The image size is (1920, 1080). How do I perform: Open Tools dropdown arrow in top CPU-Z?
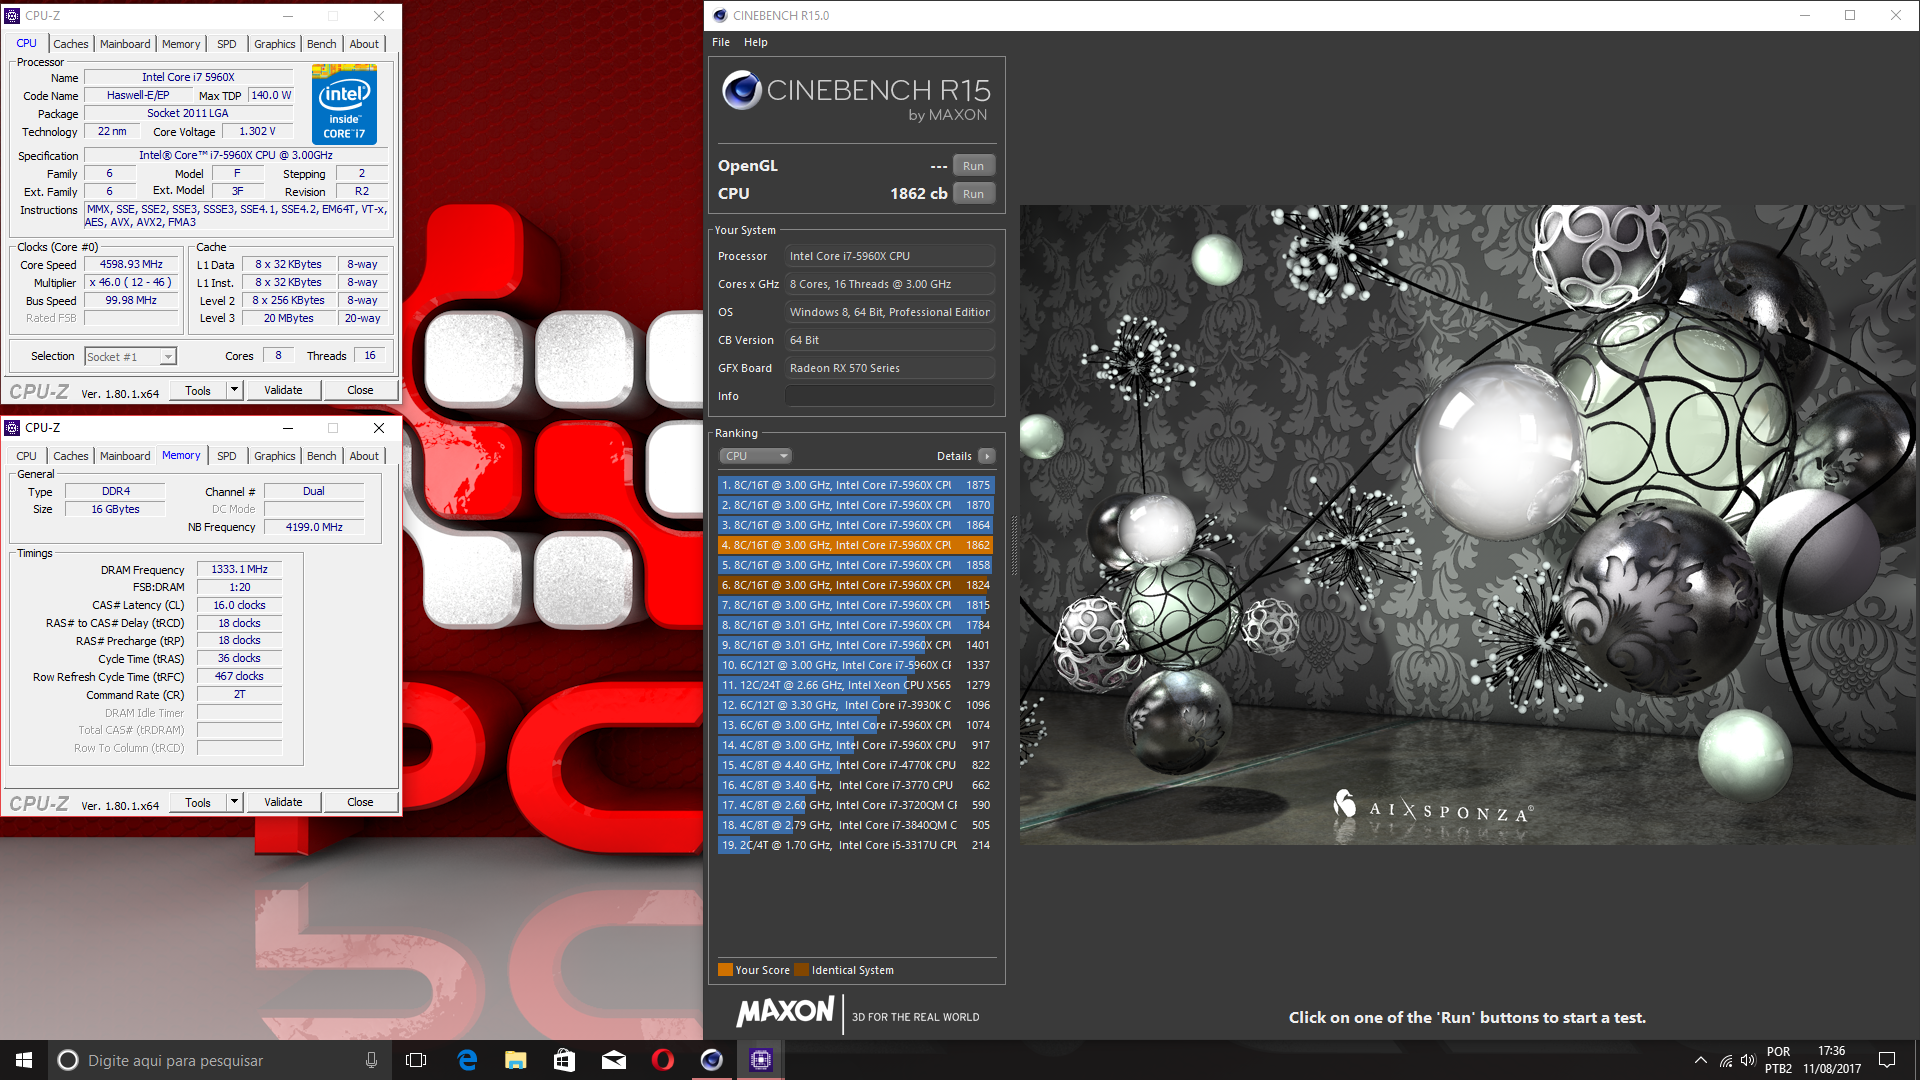point(235,390)
